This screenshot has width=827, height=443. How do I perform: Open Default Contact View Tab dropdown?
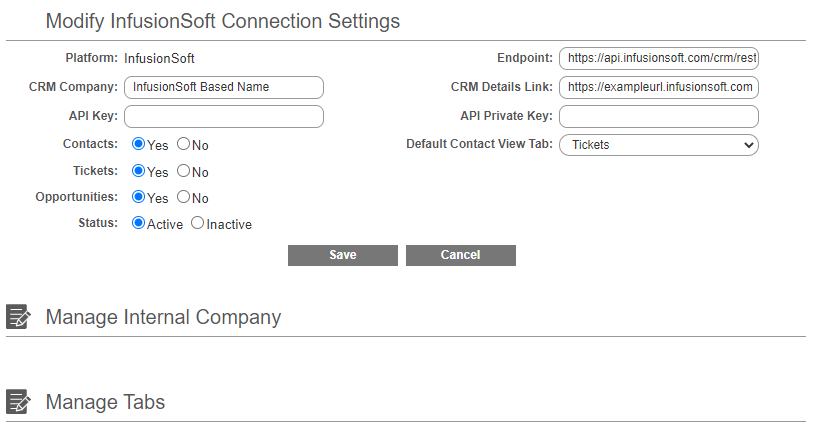(658, 145)
